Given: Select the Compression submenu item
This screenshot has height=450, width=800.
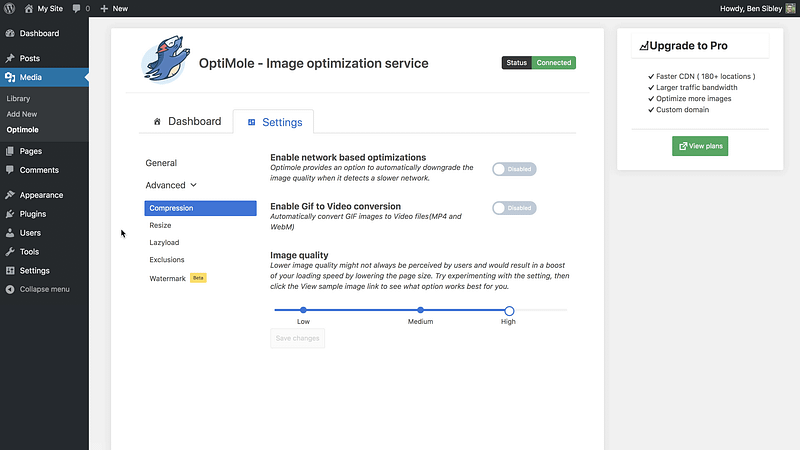Looking at the screenshot, I should 201,208.
